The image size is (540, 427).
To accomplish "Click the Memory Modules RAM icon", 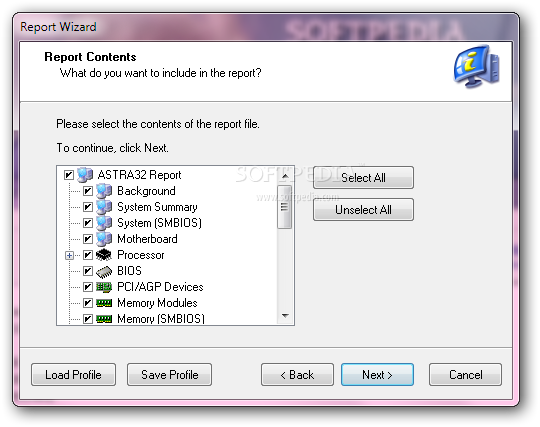I will point(104,303).
